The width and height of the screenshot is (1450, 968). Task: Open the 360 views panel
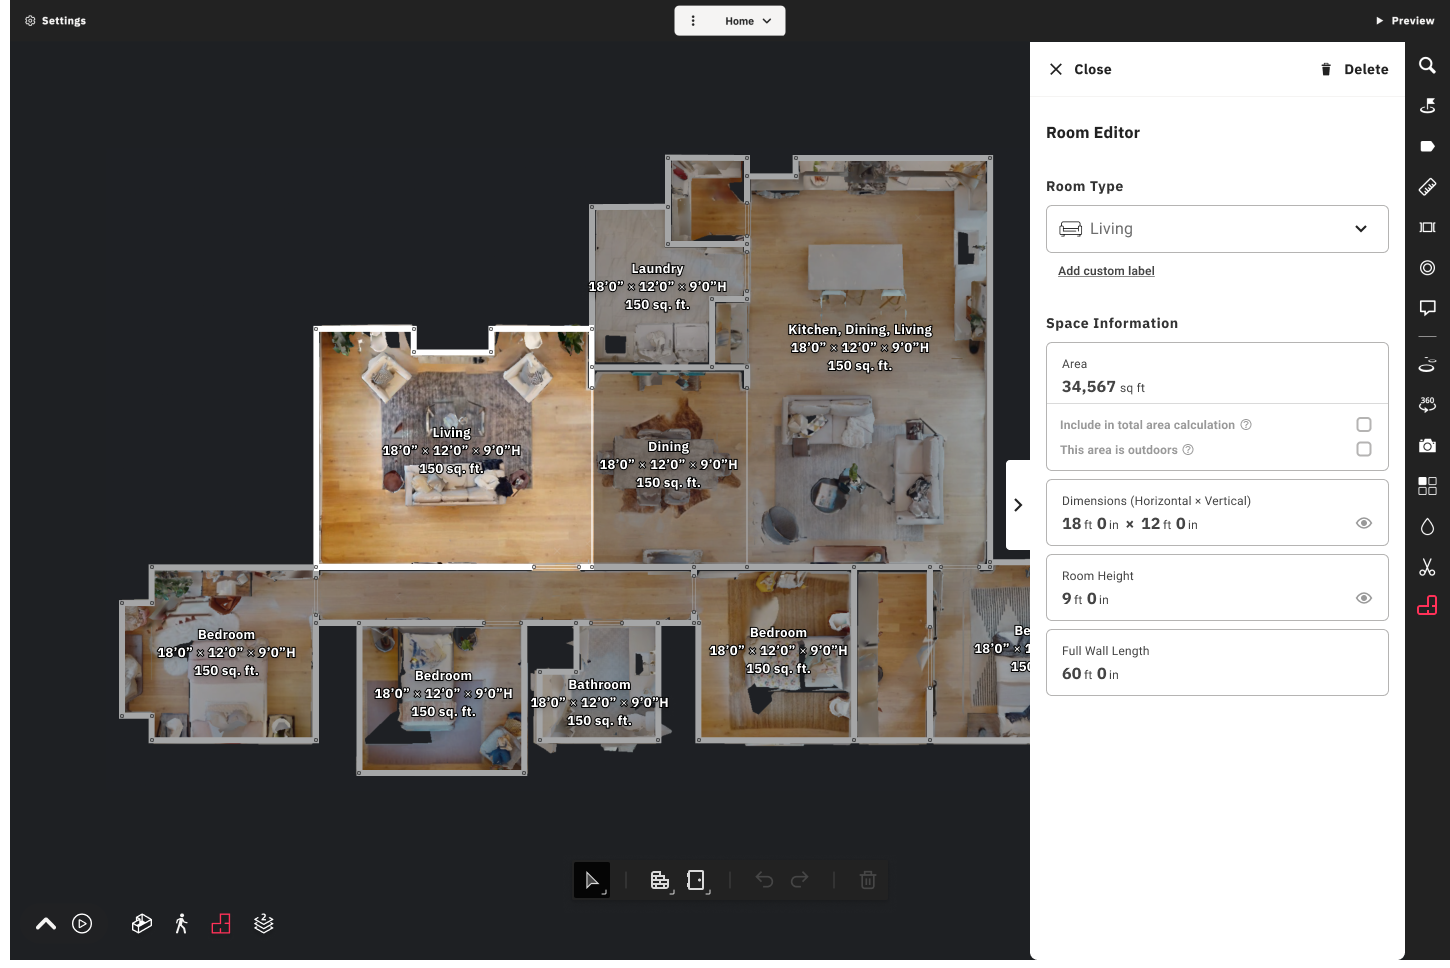tap(1427, 404)
